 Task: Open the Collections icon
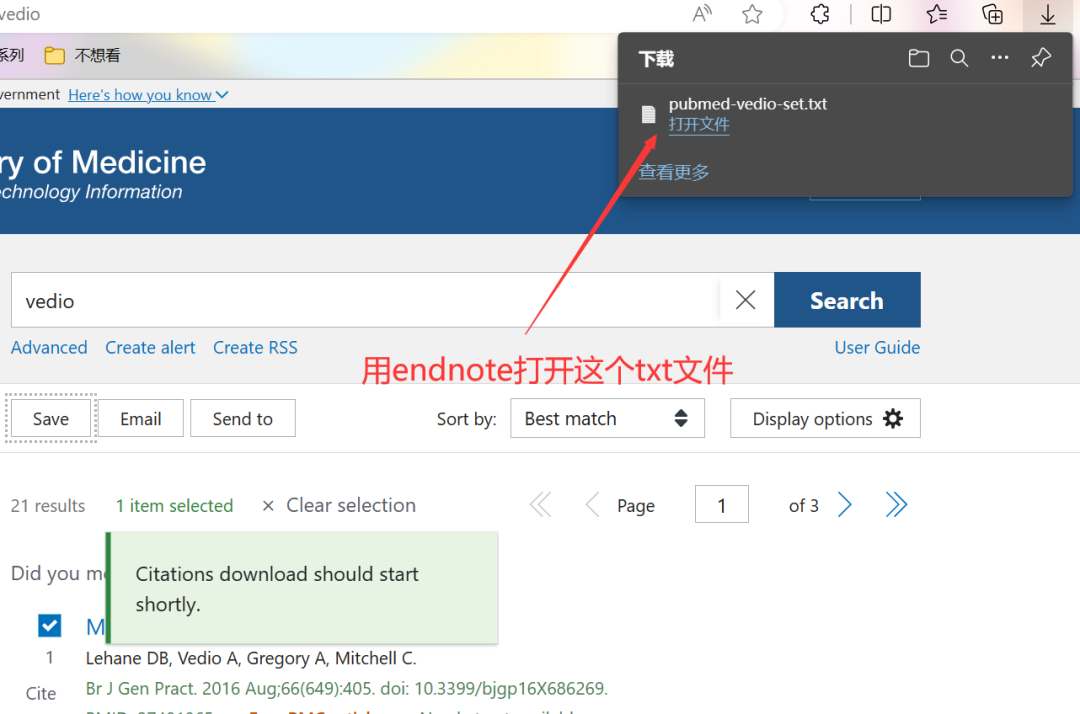click(993, 14)
